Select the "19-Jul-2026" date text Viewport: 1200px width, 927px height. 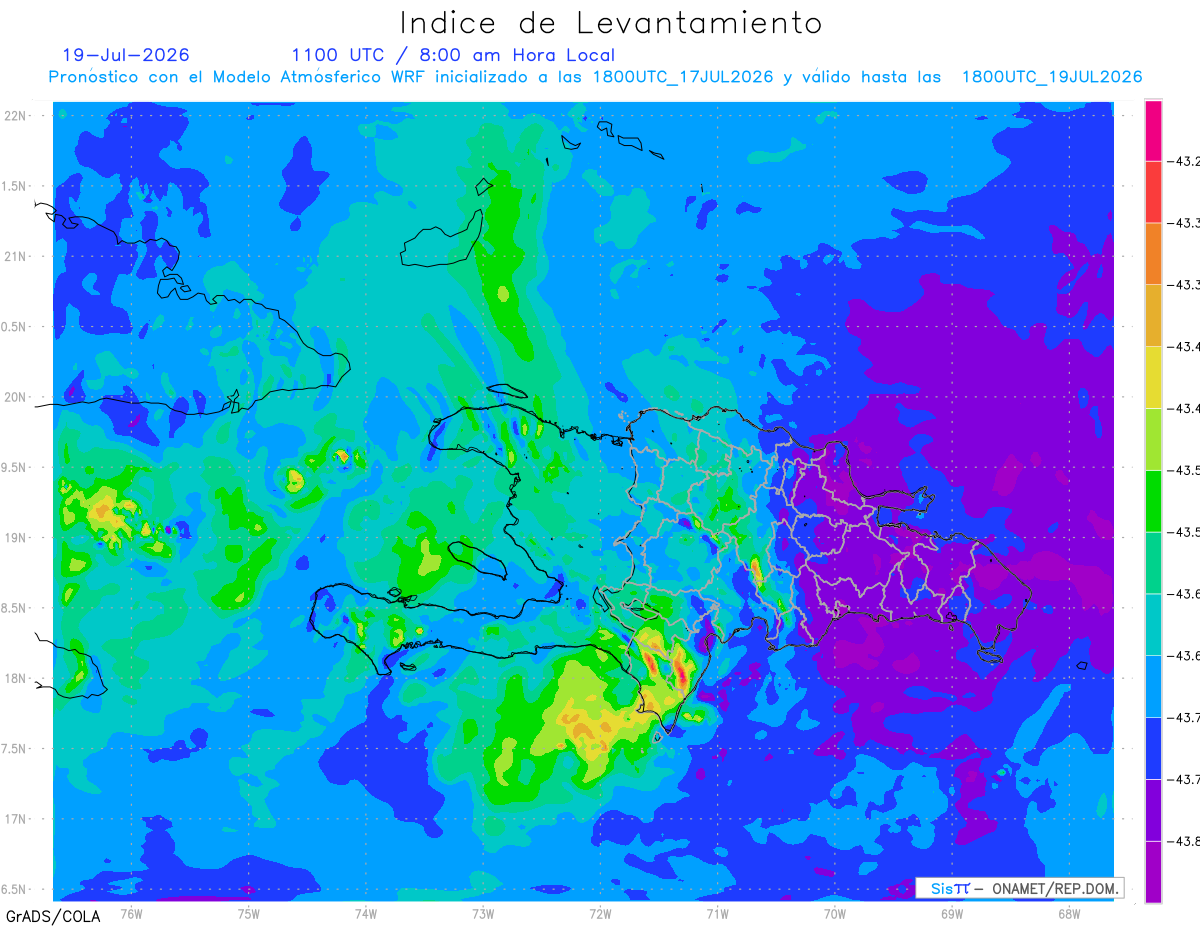point(126,55)
